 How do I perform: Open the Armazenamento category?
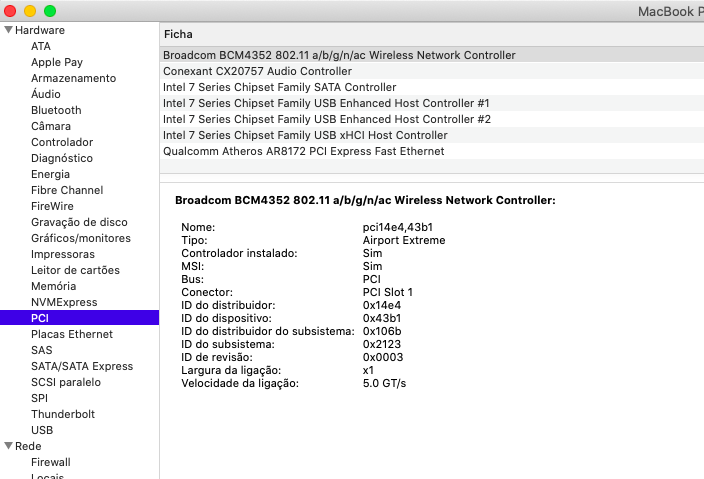point(74,78)
